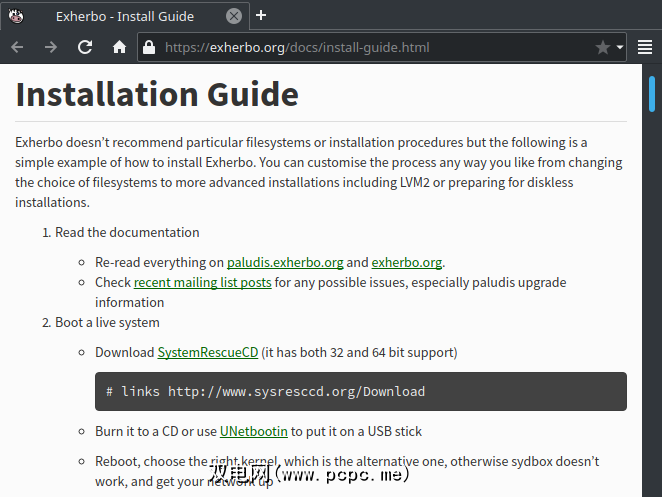
Task: Close the Exherbo - Install Guide tab
Action: pyautogui.click(x=233, y=15)
